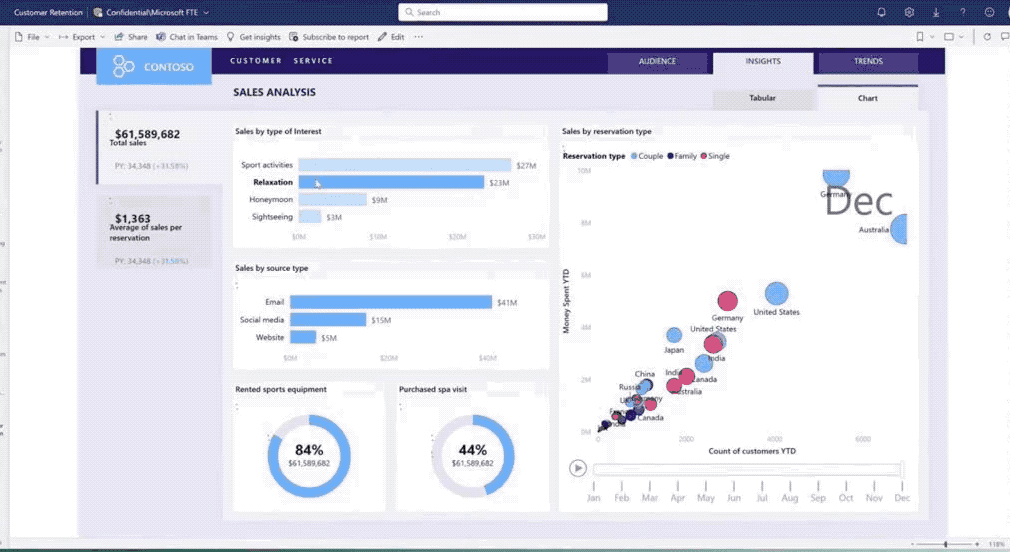Click the pink Germany bubble
The image size is (1010, 552).
coord(727,301)
